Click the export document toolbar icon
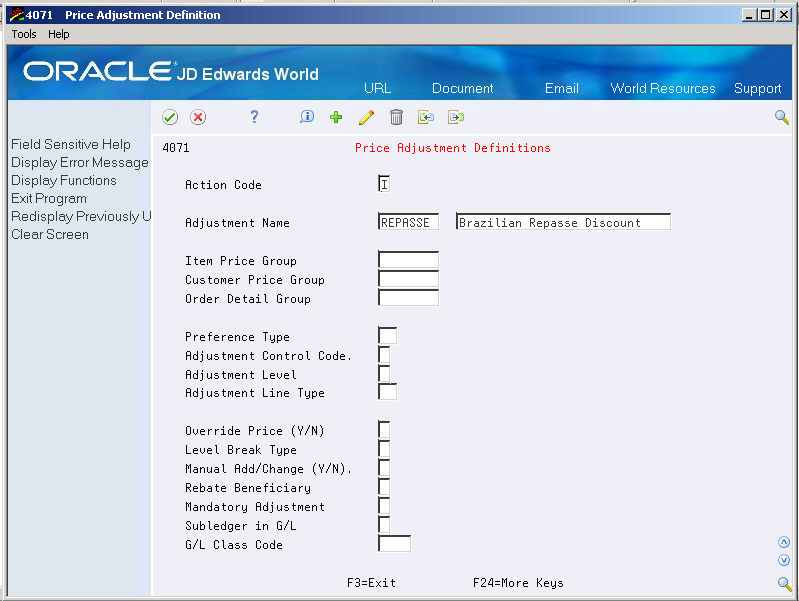799x601 pixels. click(x=456, y=117)
